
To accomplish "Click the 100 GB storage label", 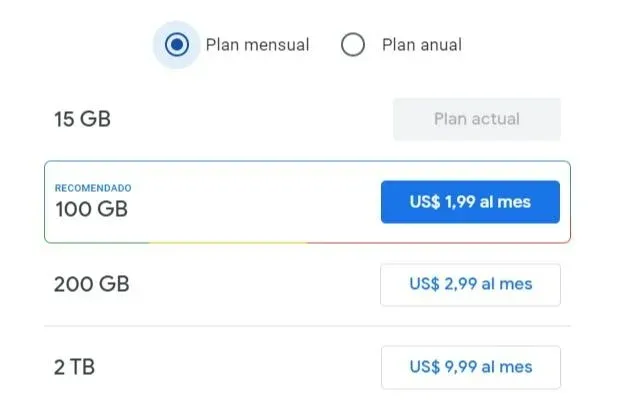I will coord(91,209).
